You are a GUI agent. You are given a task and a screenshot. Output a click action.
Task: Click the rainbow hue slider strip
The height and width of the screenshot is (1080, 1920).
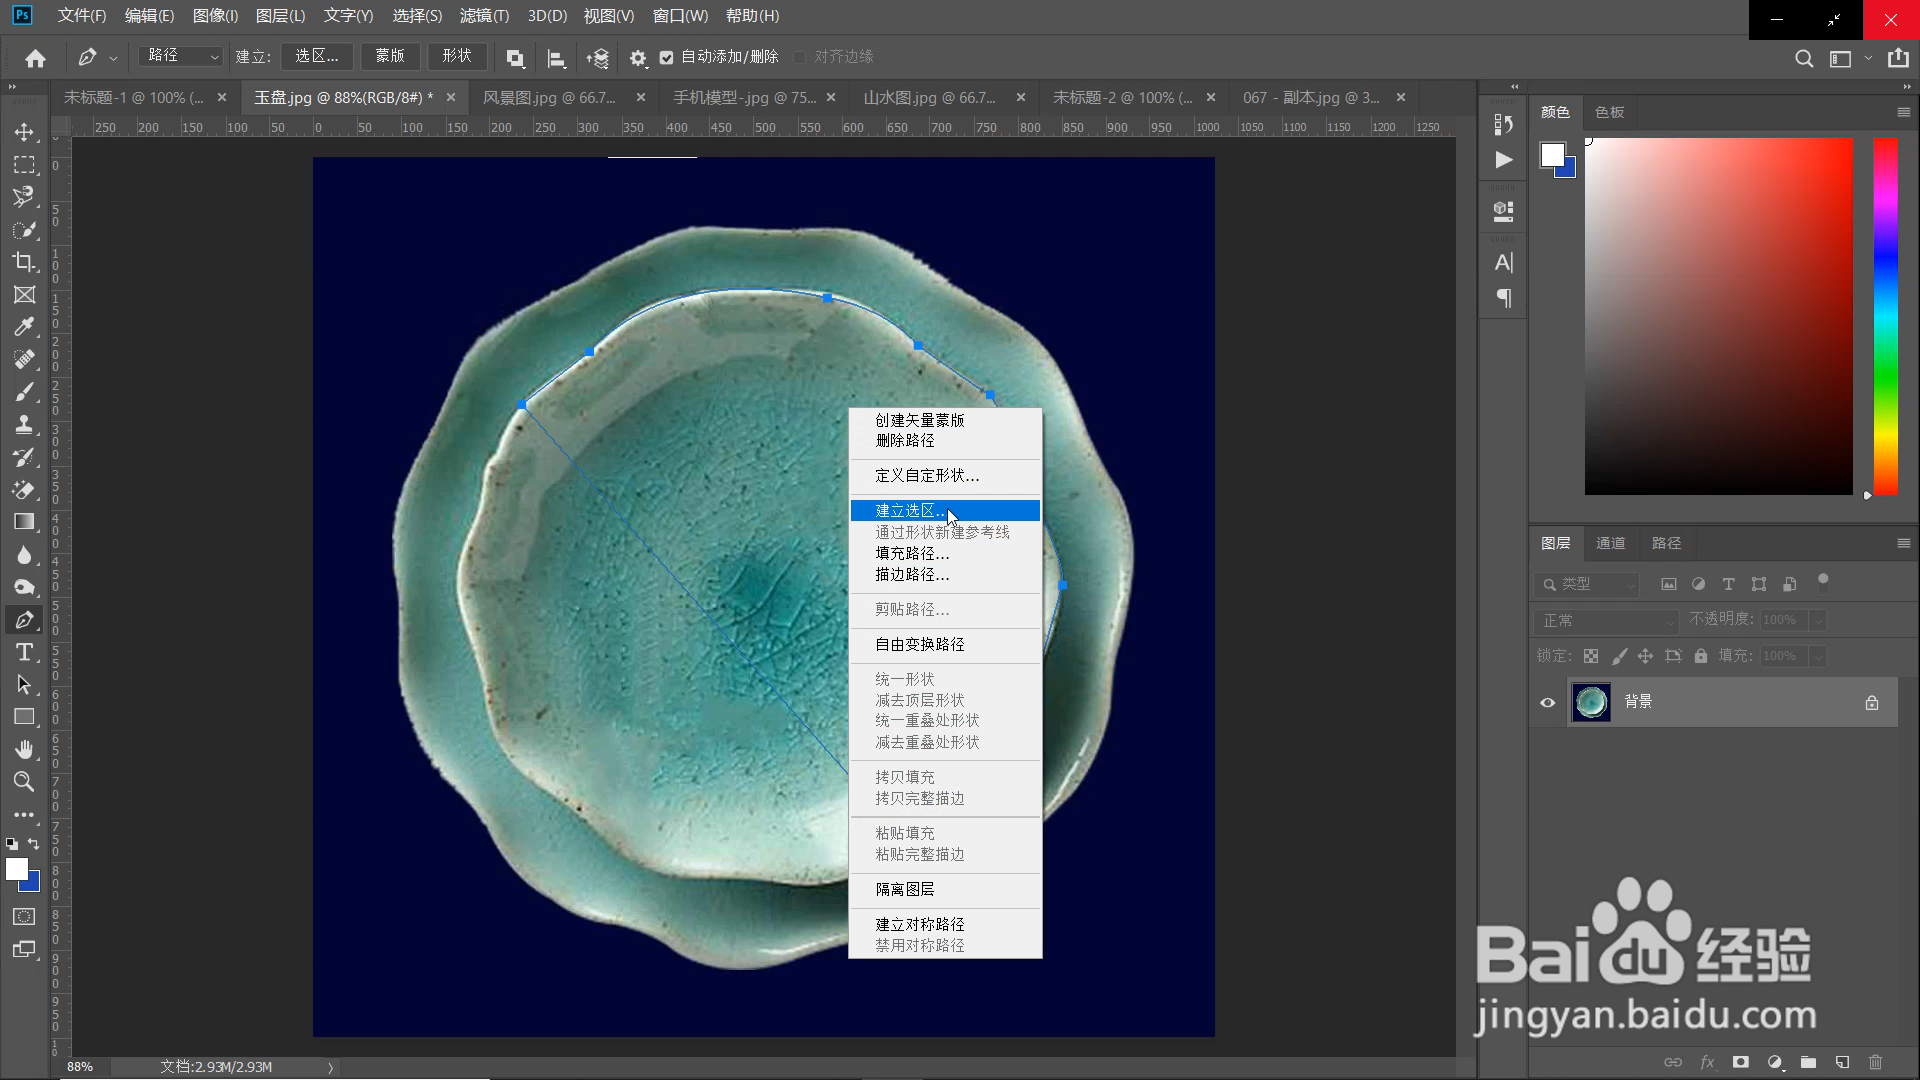pyautogui.click(x=1885, y=316)
